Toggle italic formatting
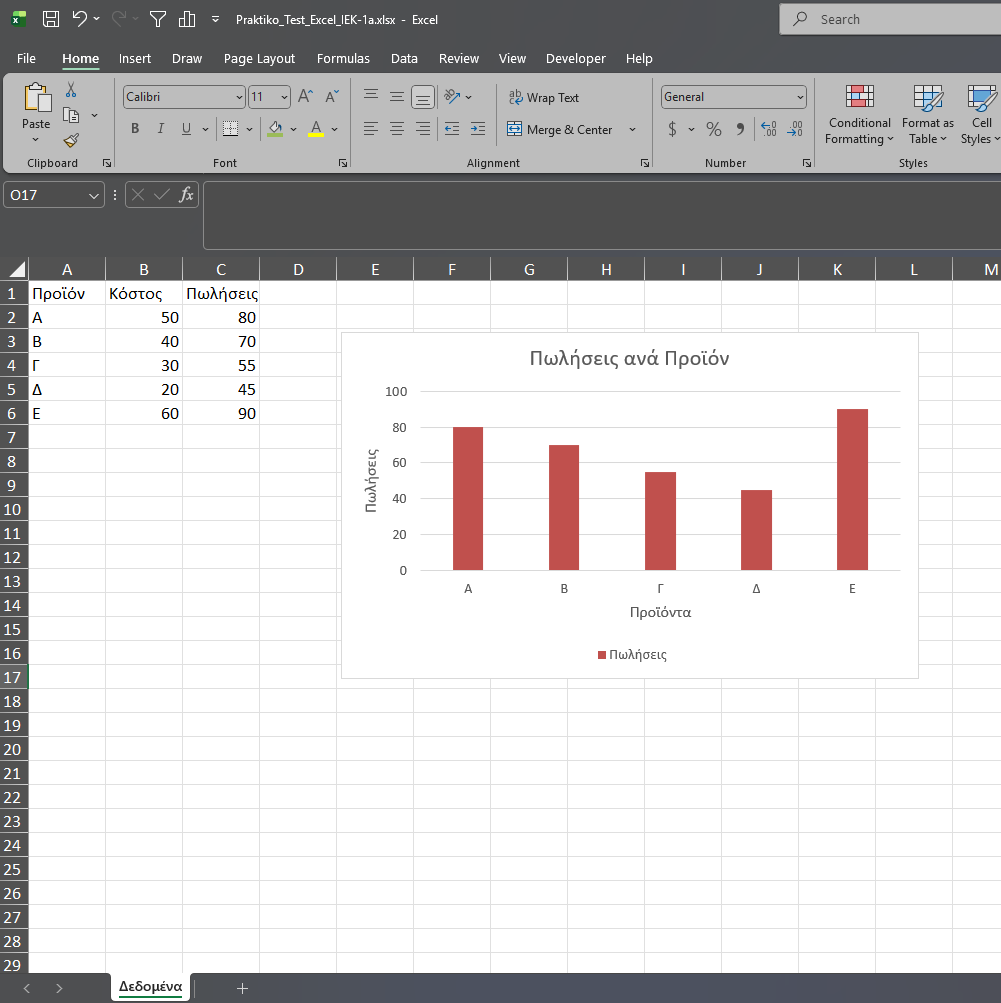This screenshot has width=1001, height=1003. coord(161,129)
